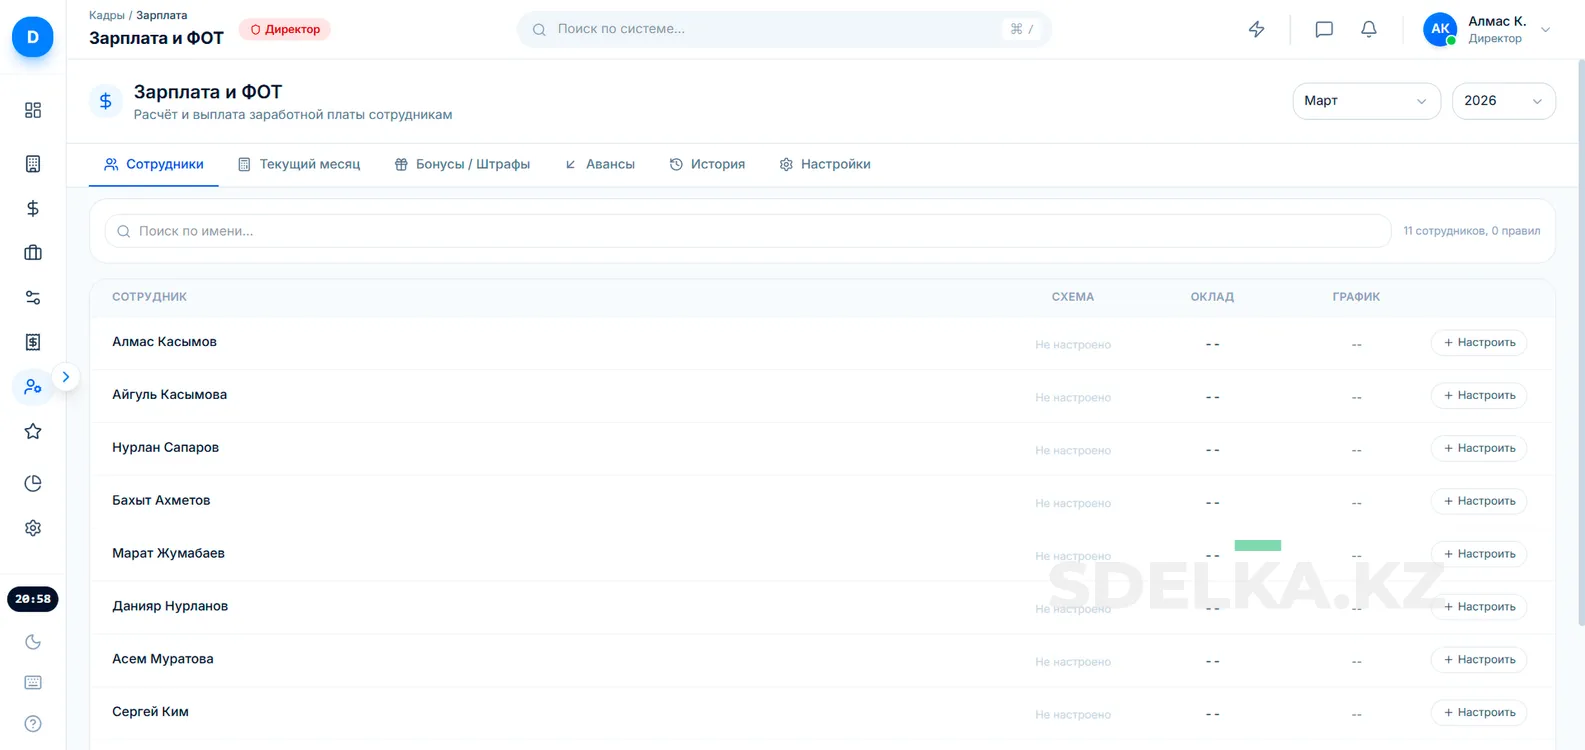The width and height of the screenshot is (1585, 750).
Task: Toggle dark mode with the moon icon
Action: (33, 642)
